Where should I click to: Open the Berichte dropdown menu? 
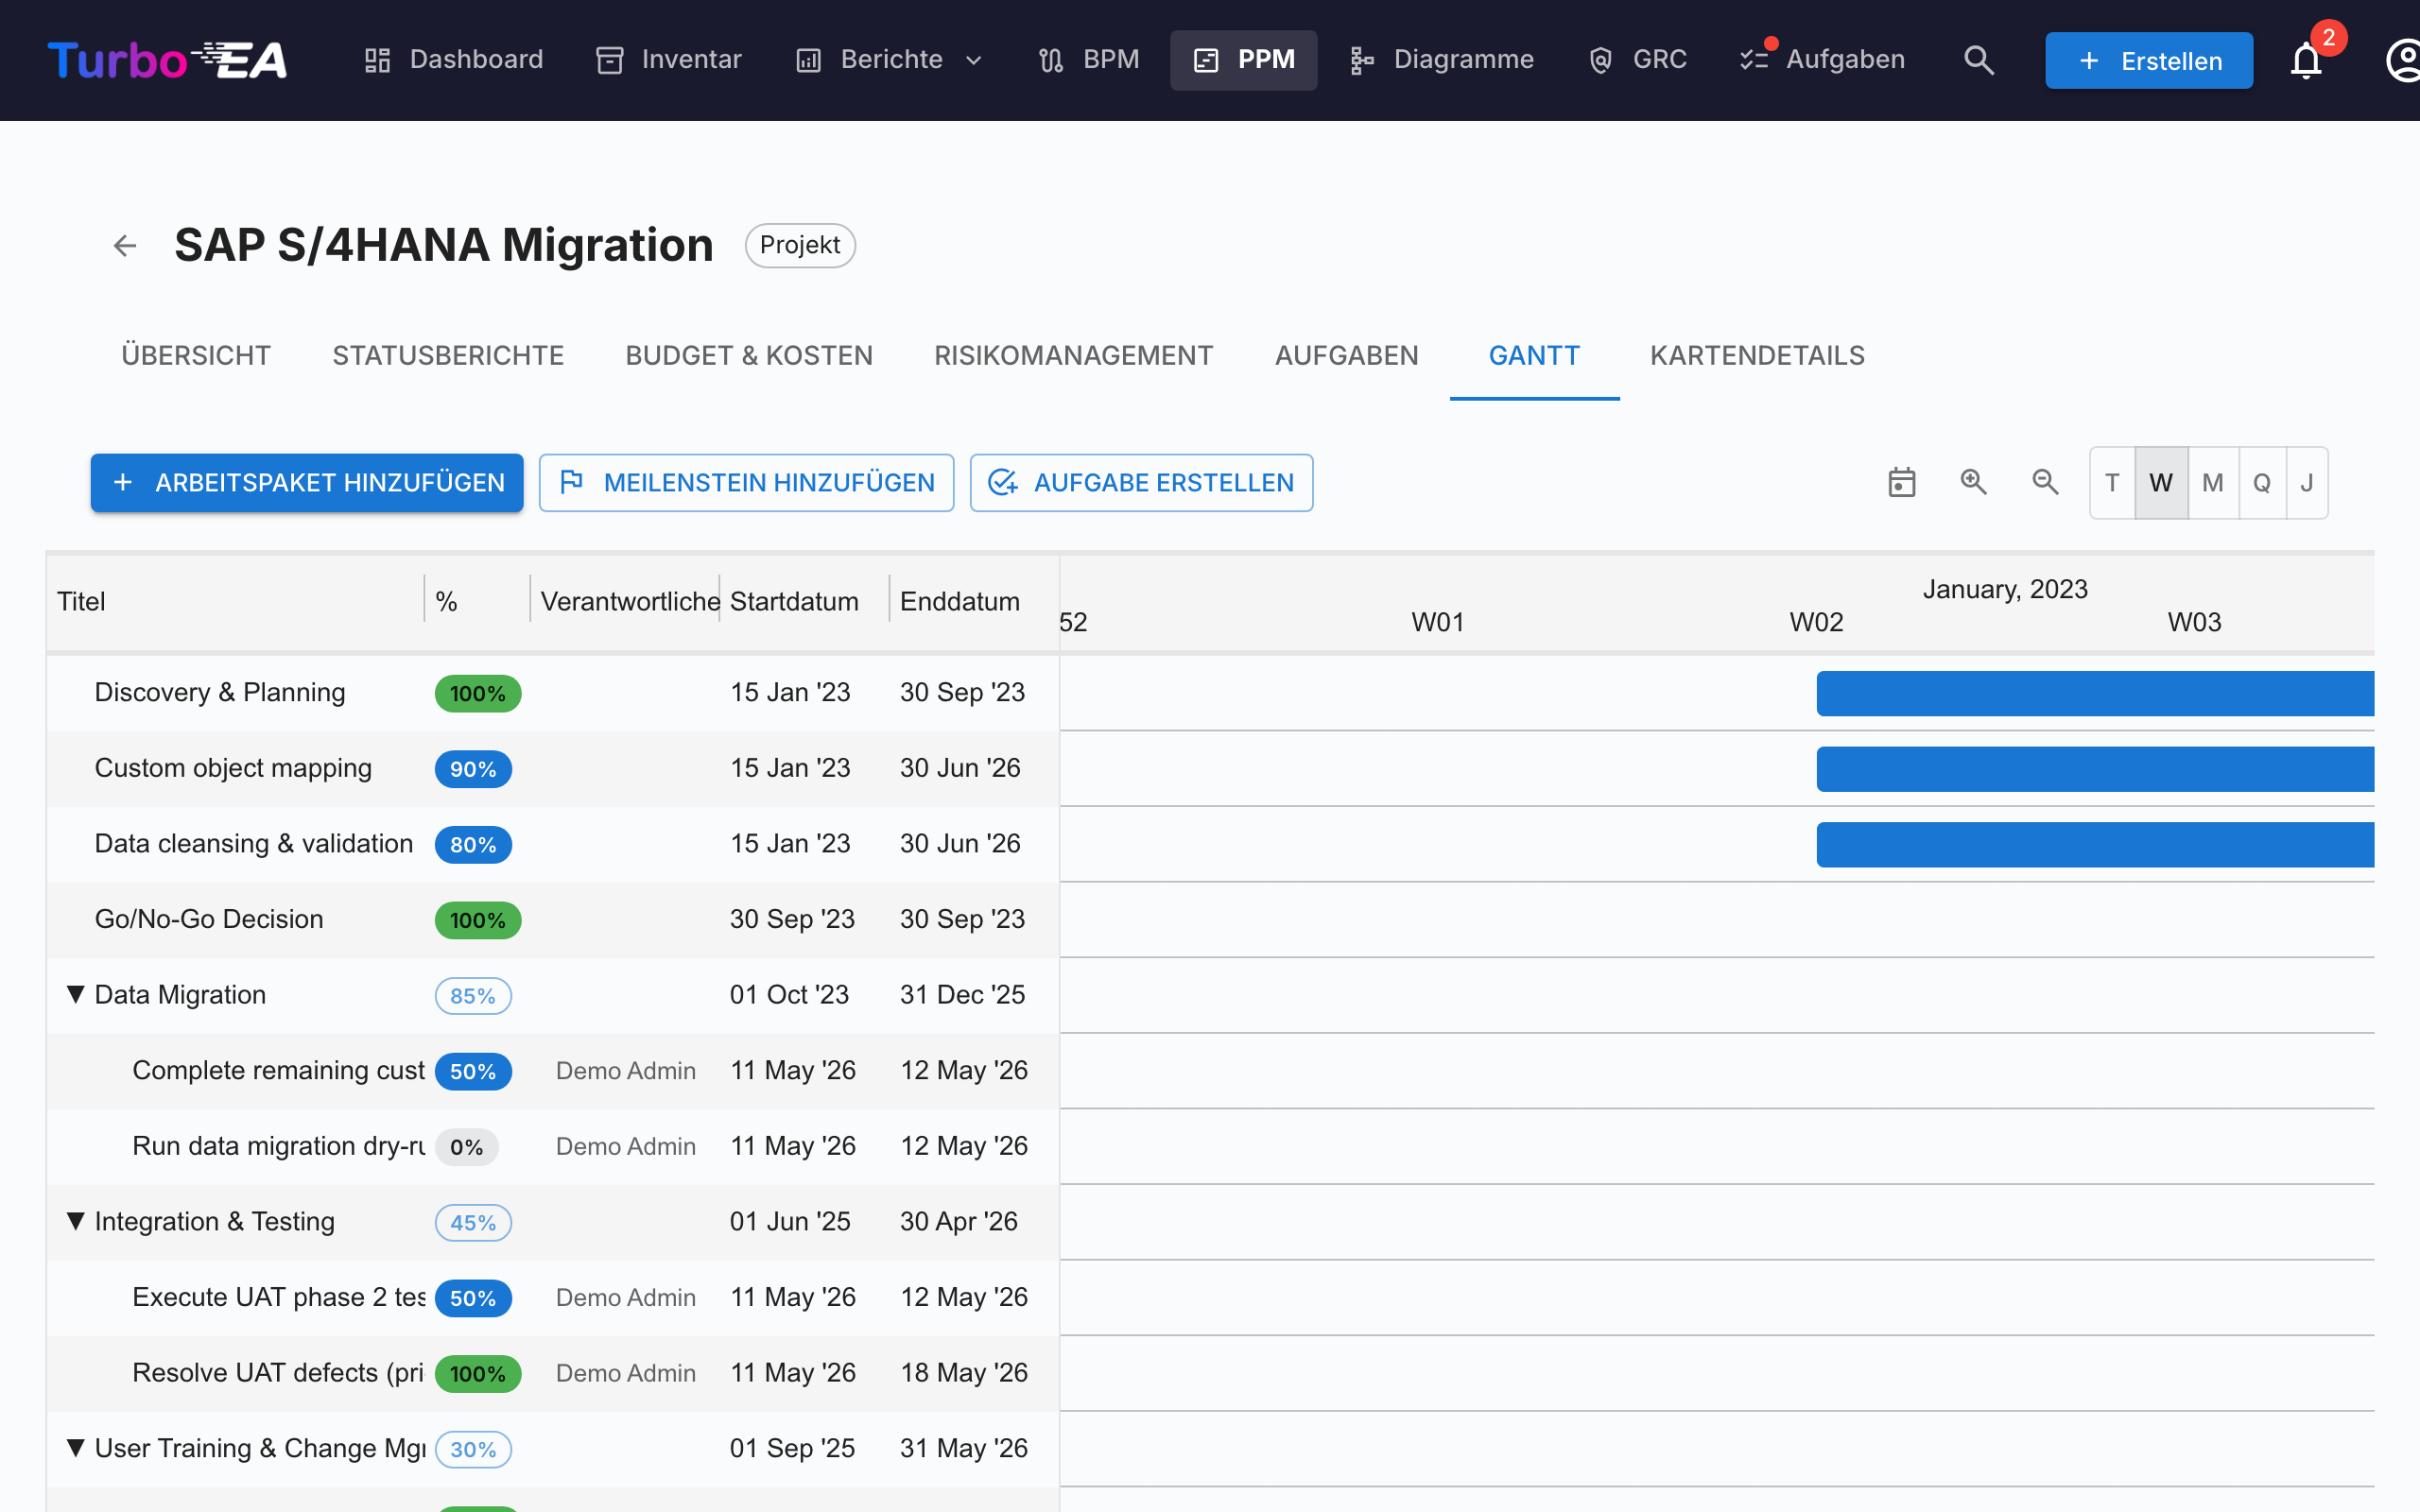(890, 60)
